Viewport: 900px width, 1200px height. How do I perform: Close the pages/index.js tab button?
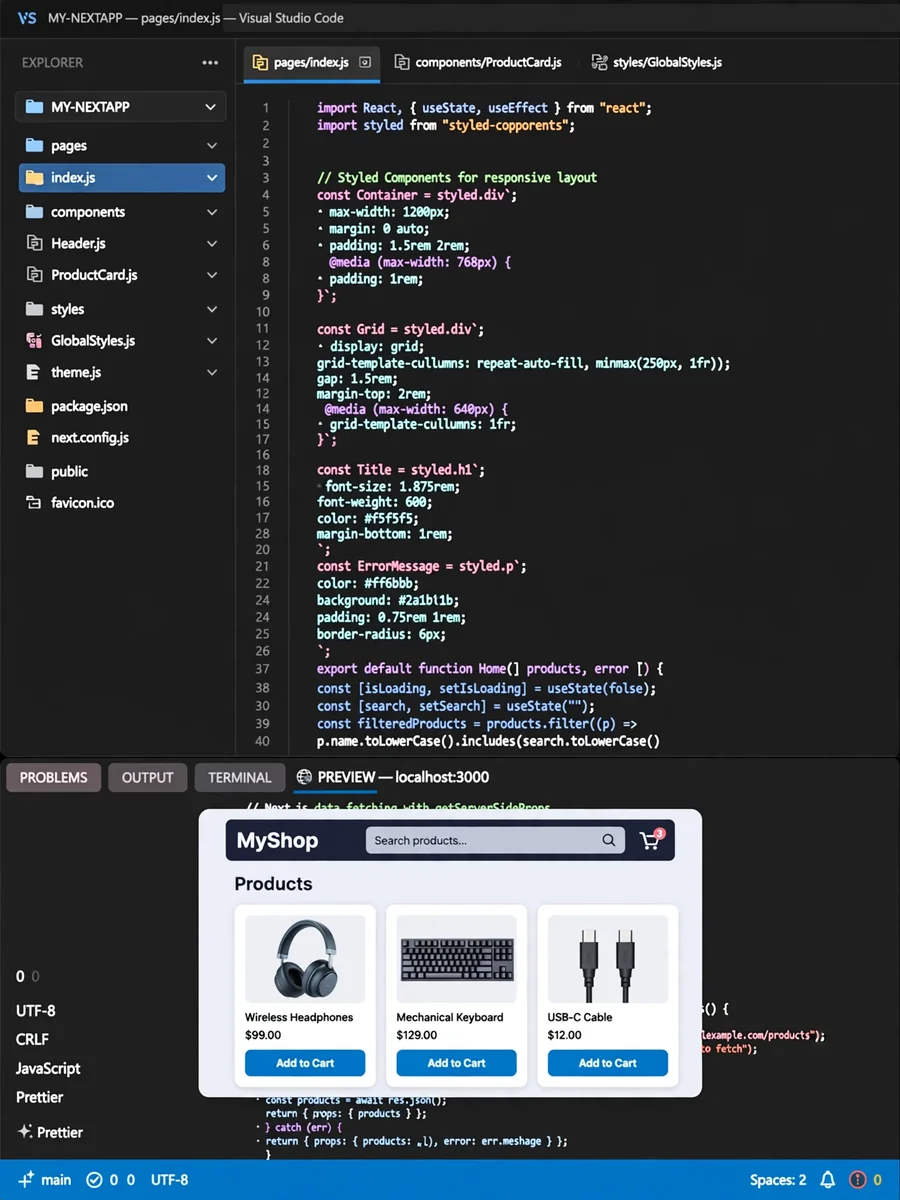tap(365, 62)
